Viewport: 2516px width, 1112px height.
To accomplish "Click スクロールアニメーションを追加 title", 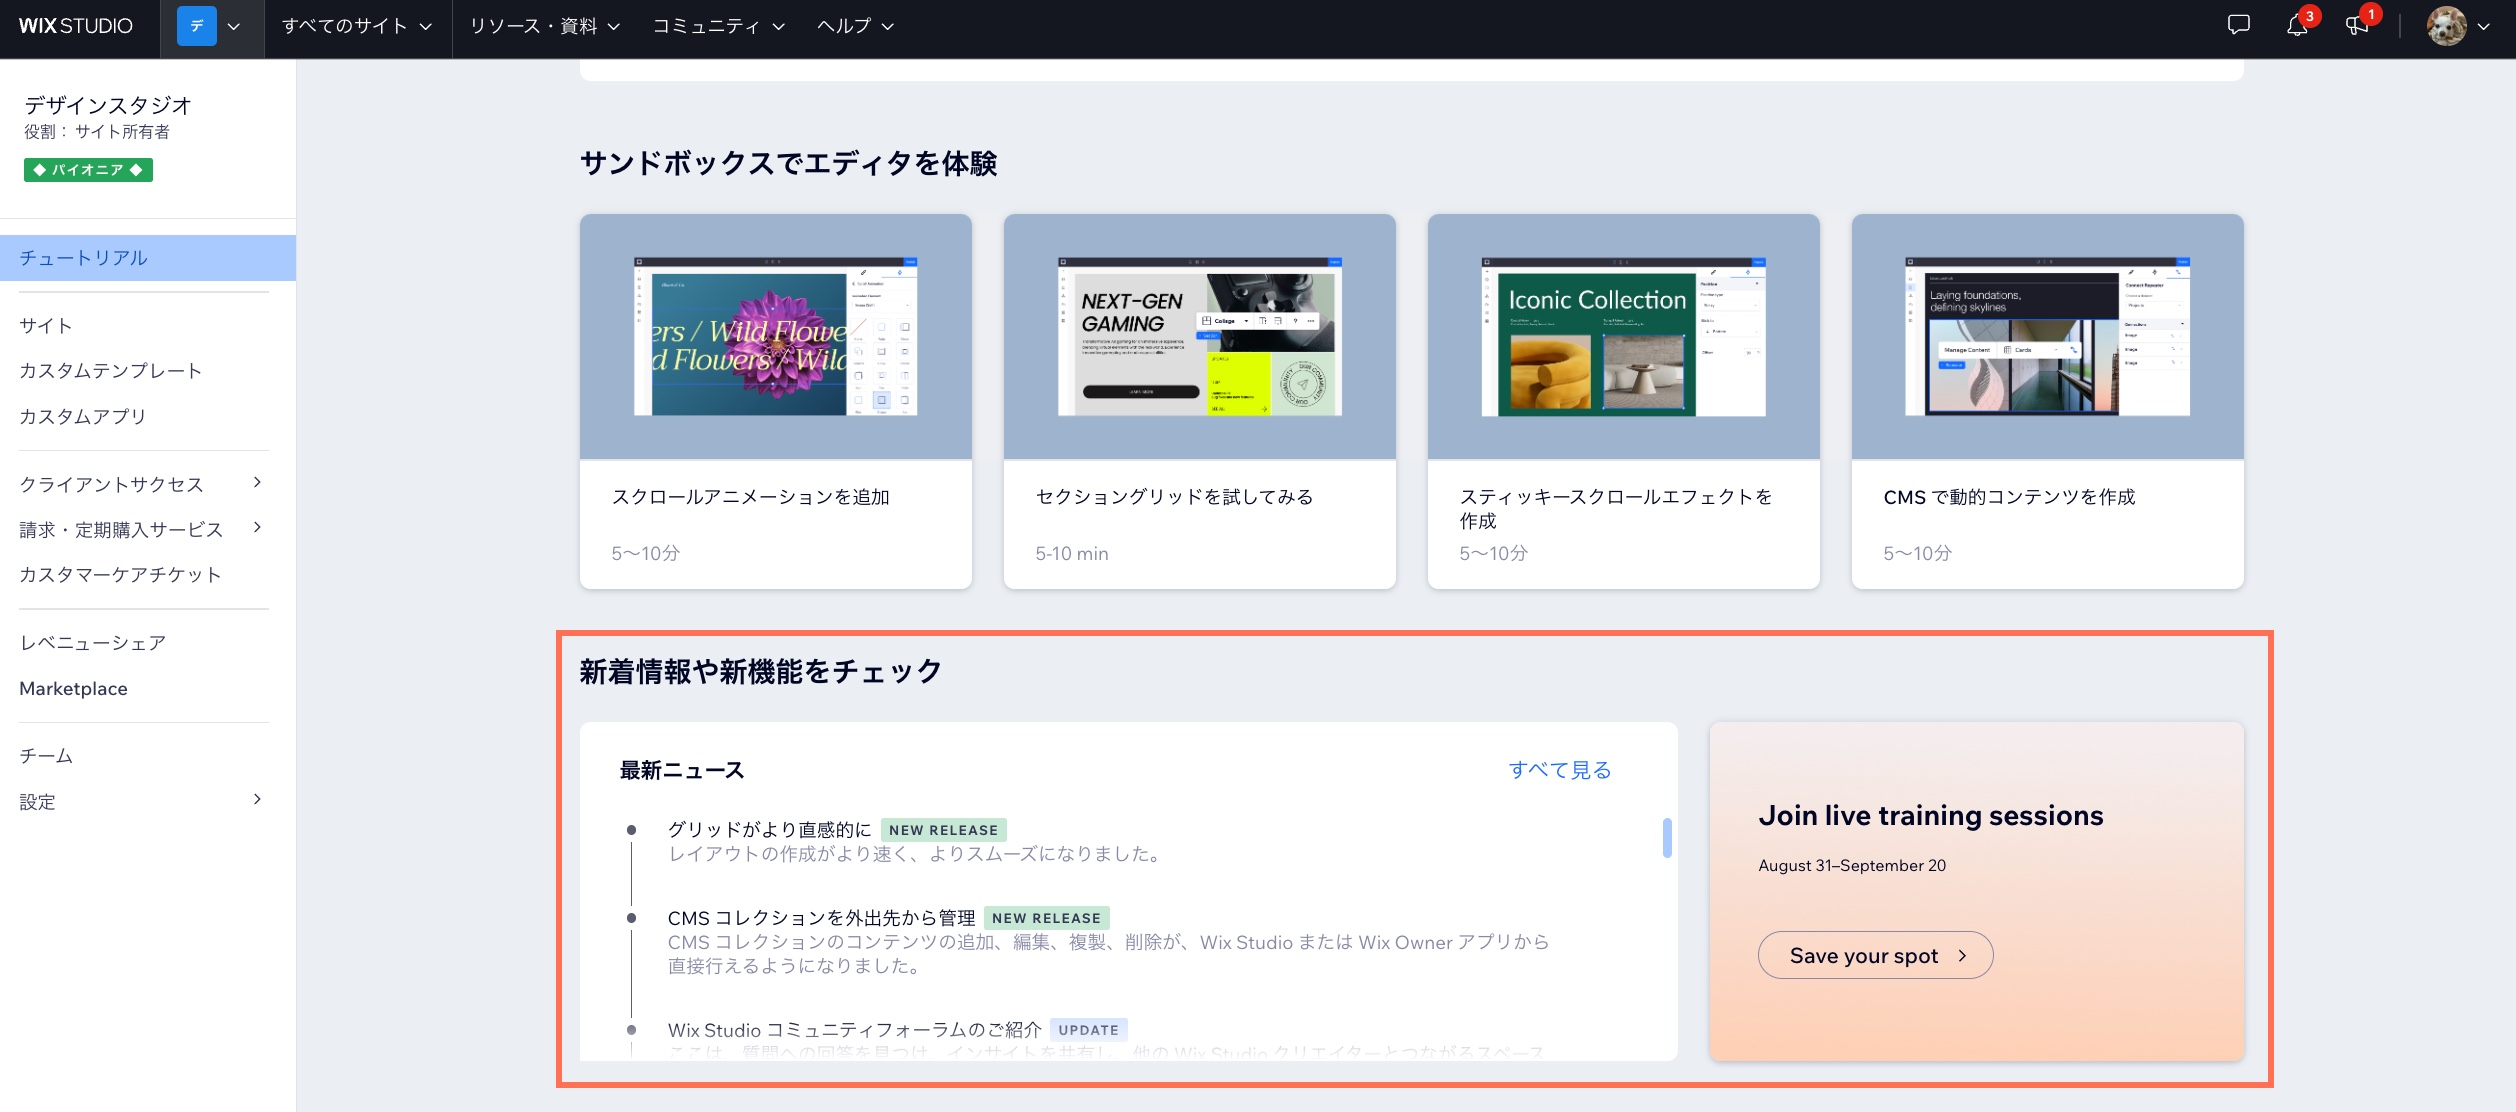I will pyautogui.click(x=750, y=497).
